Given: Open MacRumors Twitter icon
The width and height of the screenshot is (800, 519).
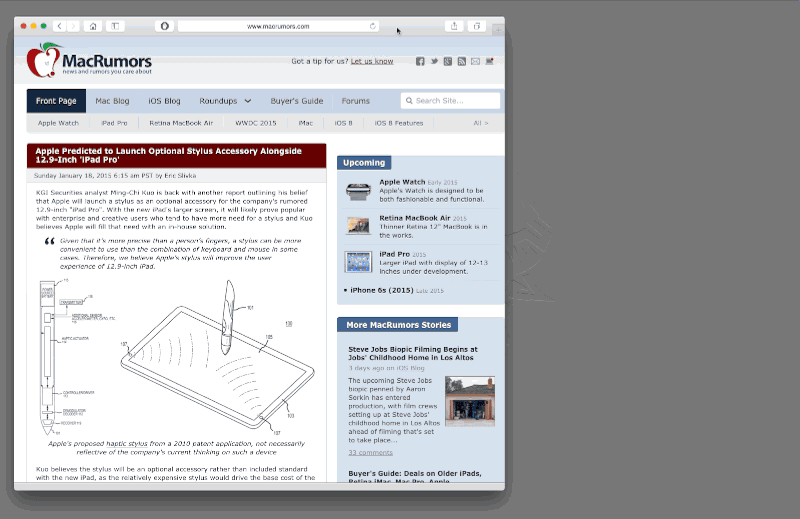Looking at the screenshot, I should (x=434, y=61).
